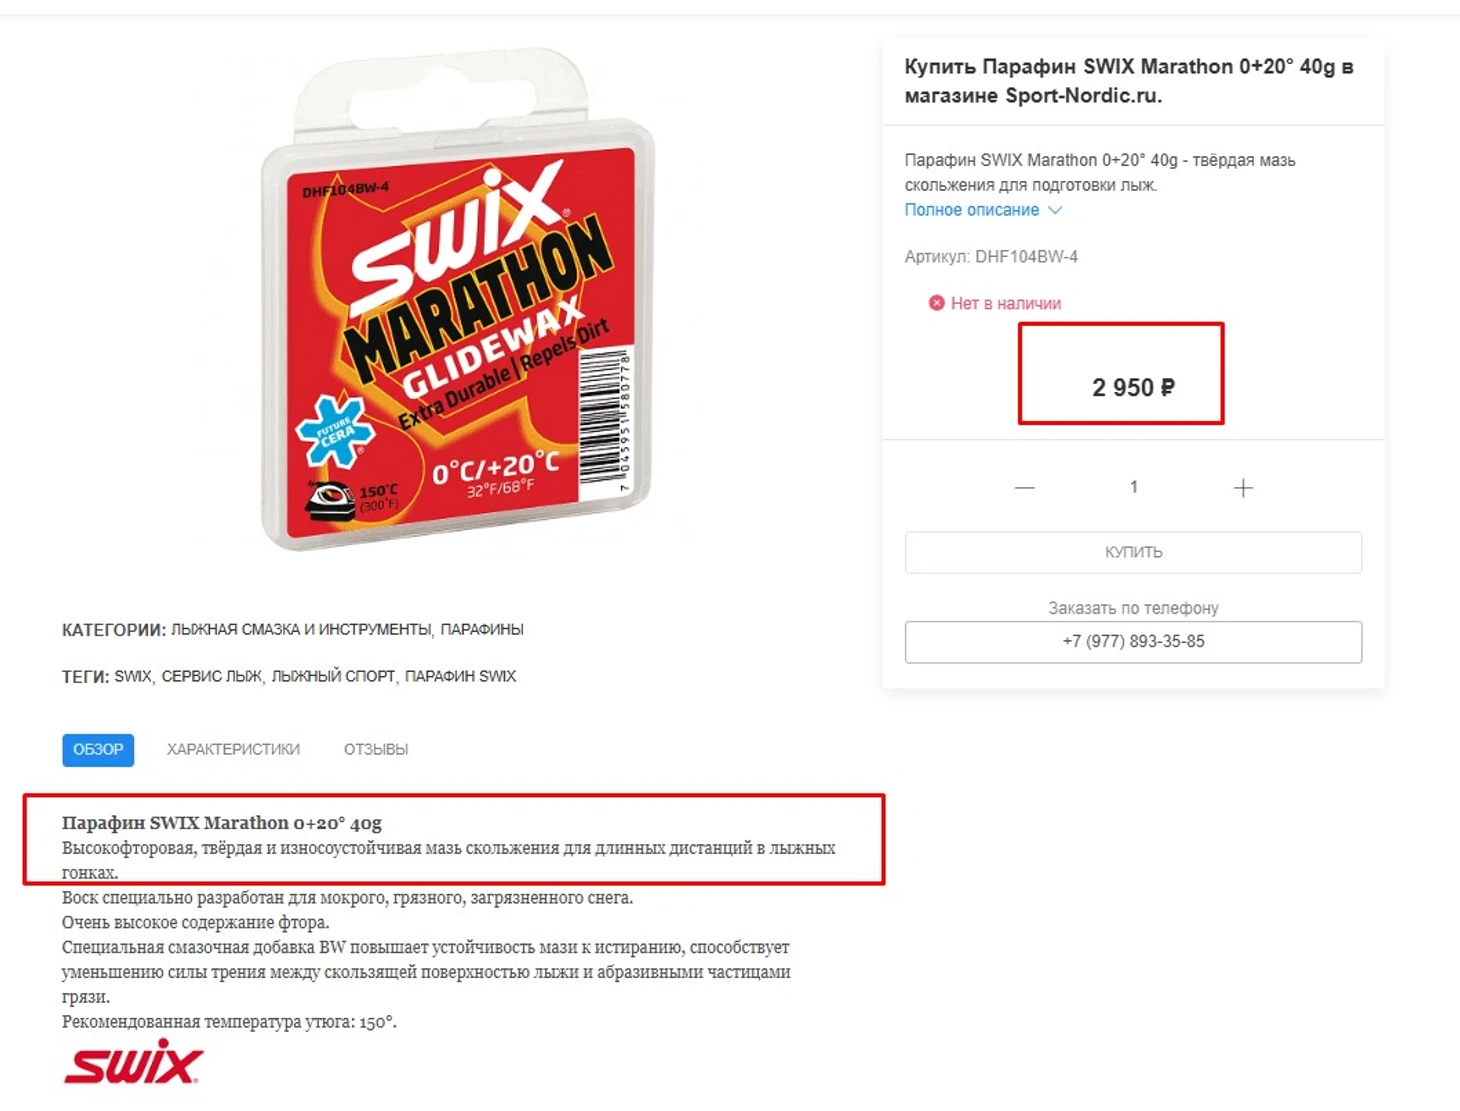Open the SWIX tag link
This screenshot has height=1111, width=1460.
coord(132,677)
